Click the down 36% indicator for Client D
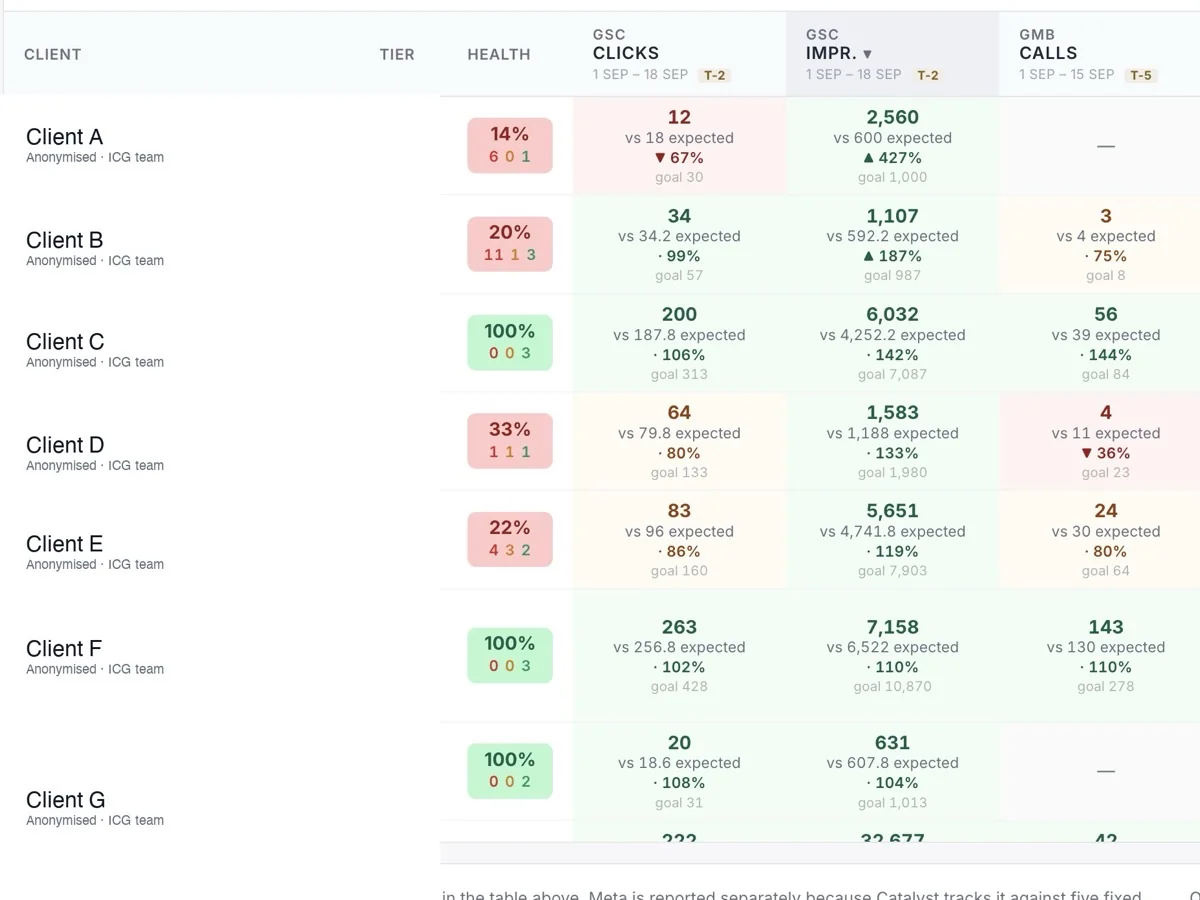1200x900 pixels. pyautogui.click(x=1106, y=453)
